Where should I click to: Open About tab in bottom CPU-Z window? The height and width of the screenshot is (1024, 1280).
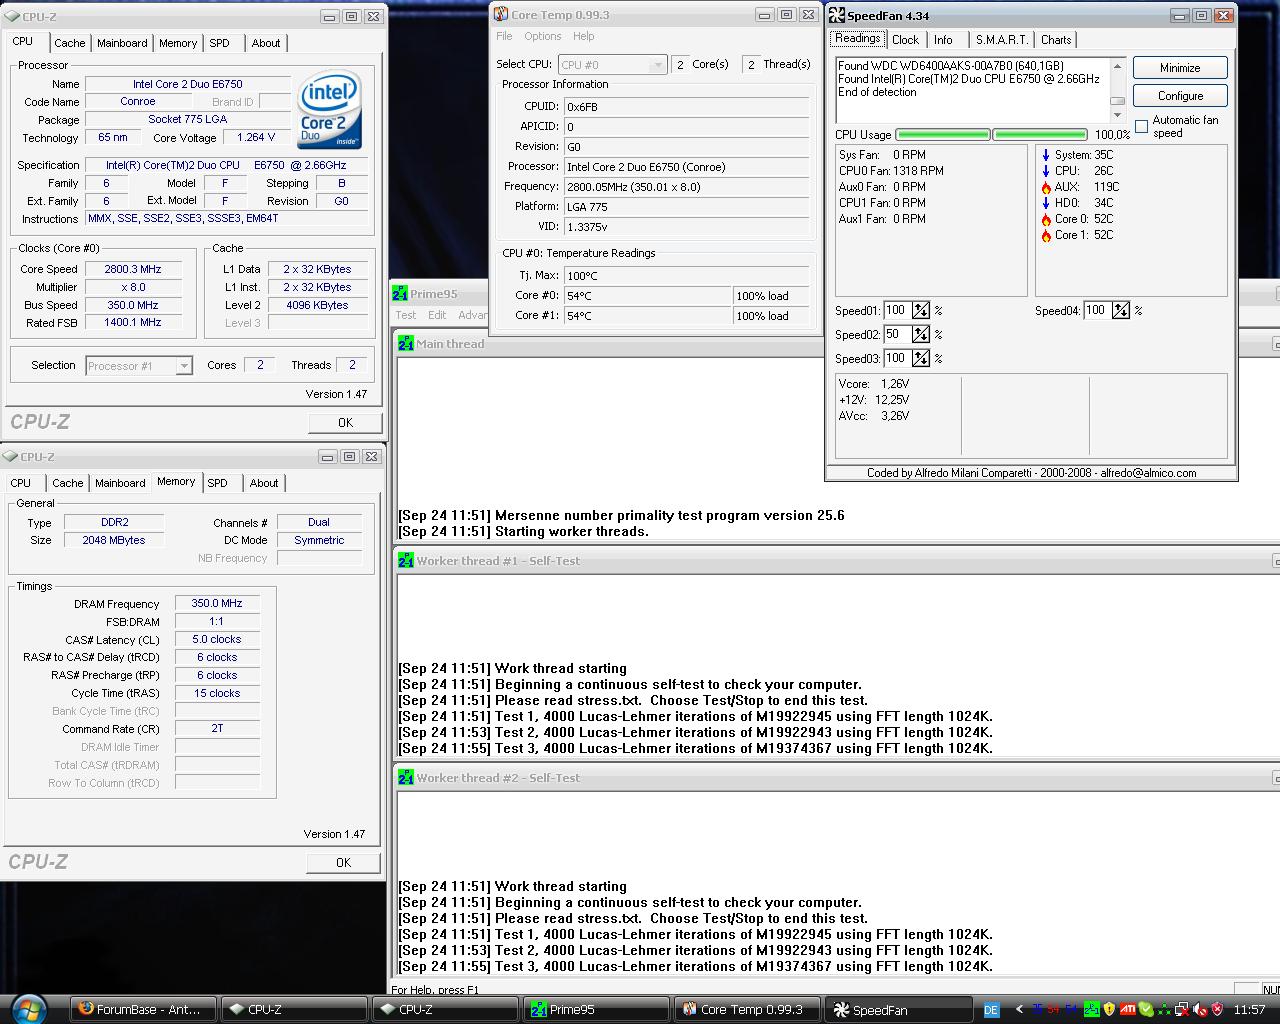264,483
